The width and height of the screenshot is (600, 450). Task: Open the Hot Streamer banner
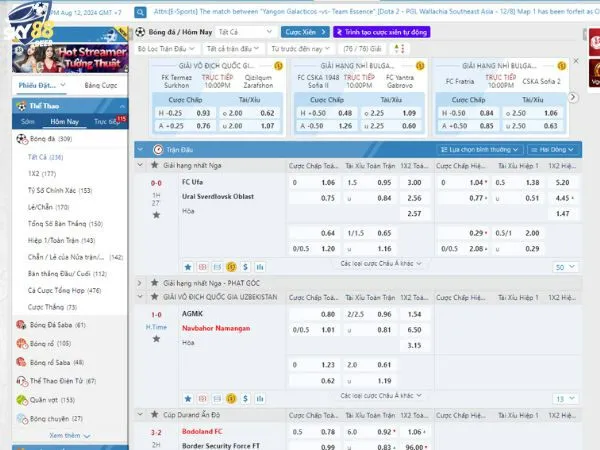70,58
